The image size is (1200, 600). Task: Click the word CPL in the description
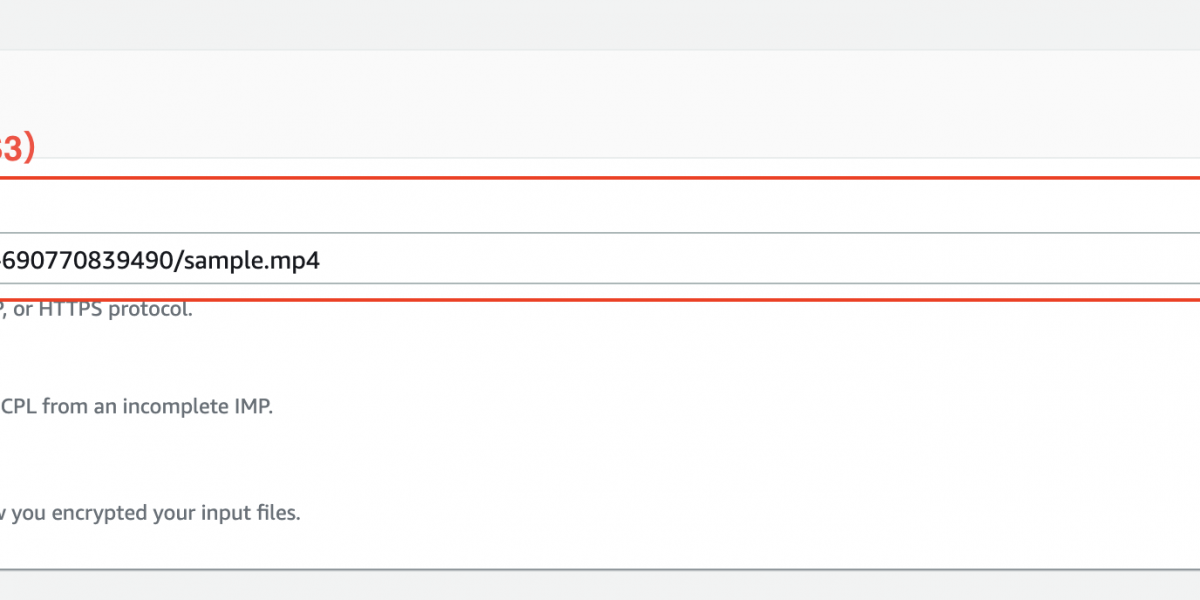point(19,407)
